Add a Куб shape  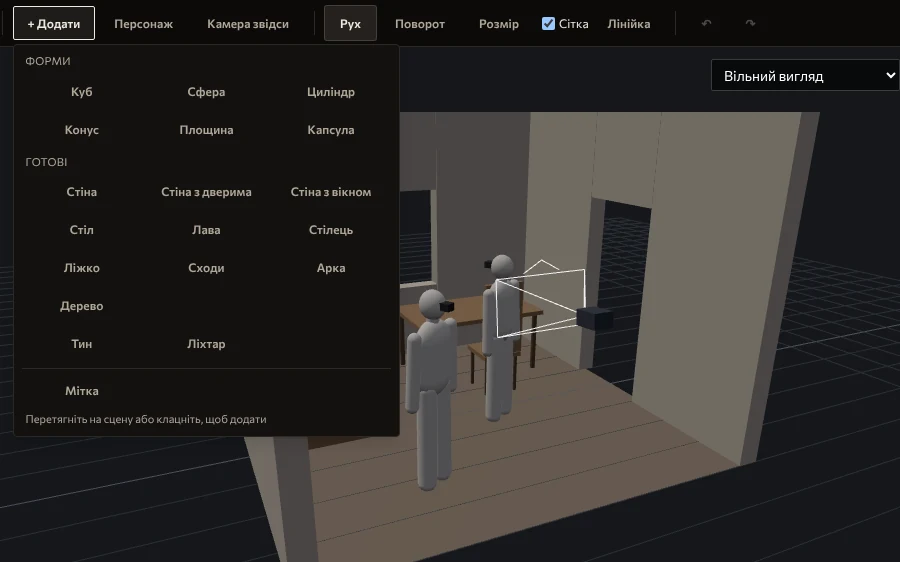82,92
